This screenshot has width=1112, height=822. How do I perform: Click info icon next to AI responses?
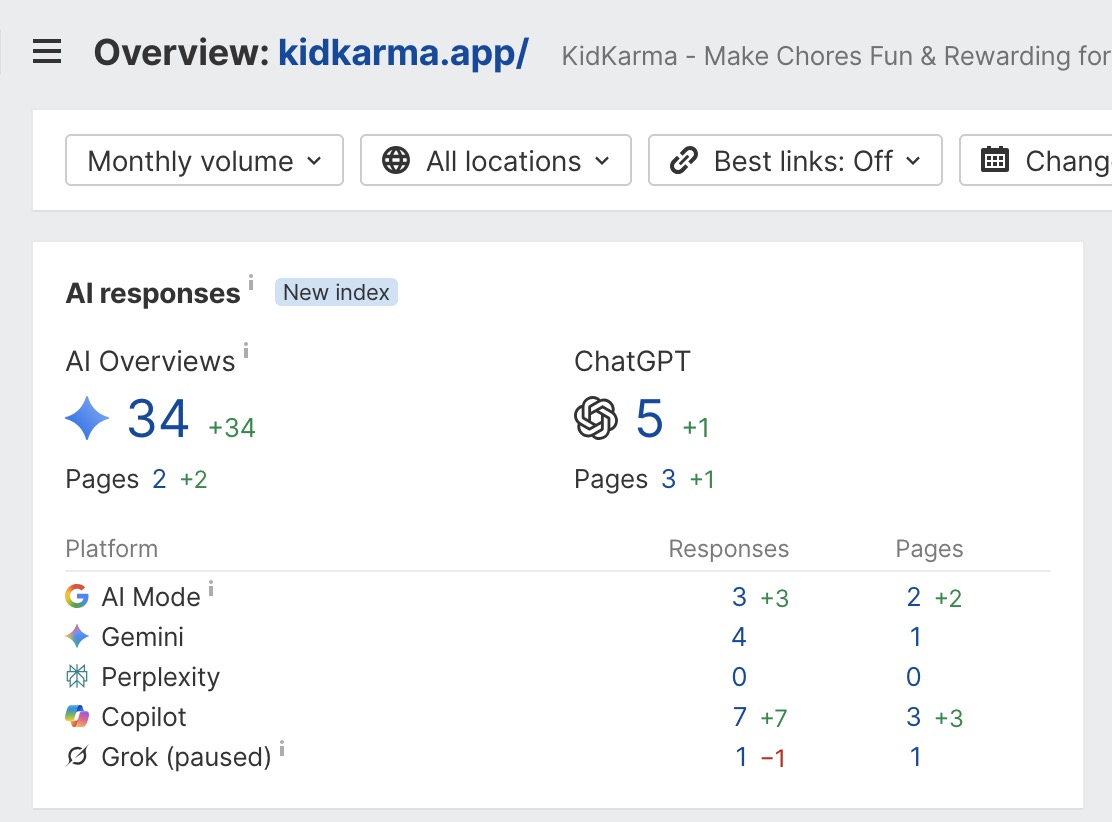point(250,283)
